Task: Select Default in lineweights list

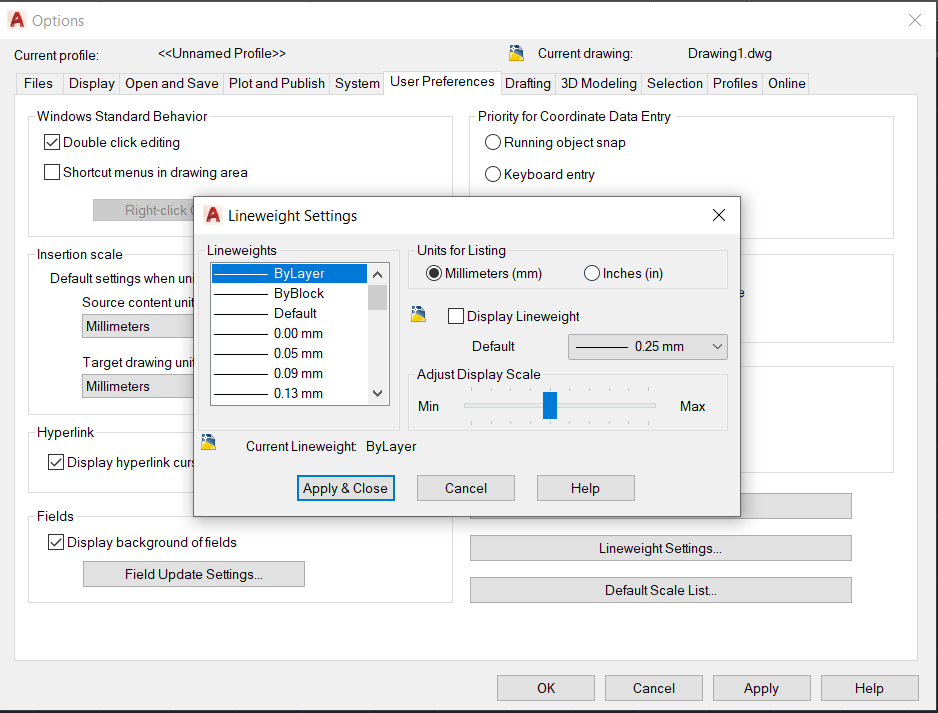Action: 290,313
